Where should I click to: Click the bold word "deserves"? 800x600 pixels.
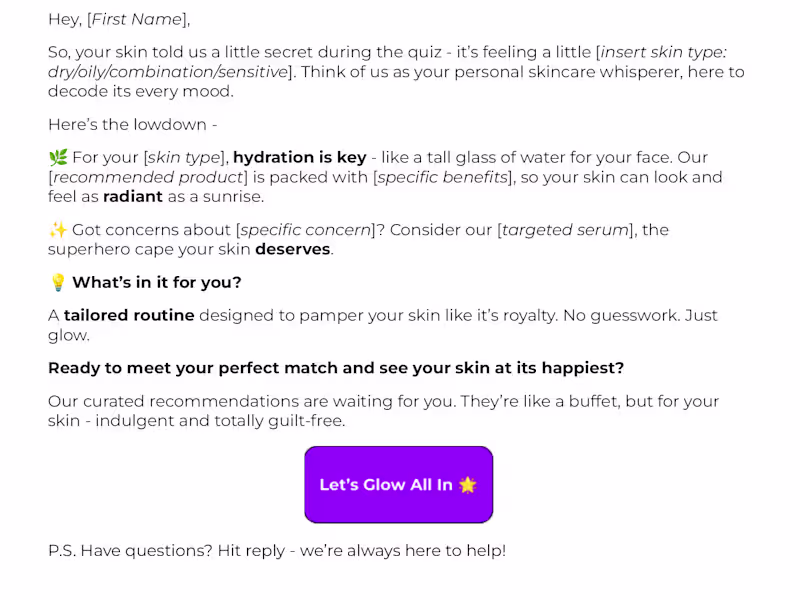292,249
